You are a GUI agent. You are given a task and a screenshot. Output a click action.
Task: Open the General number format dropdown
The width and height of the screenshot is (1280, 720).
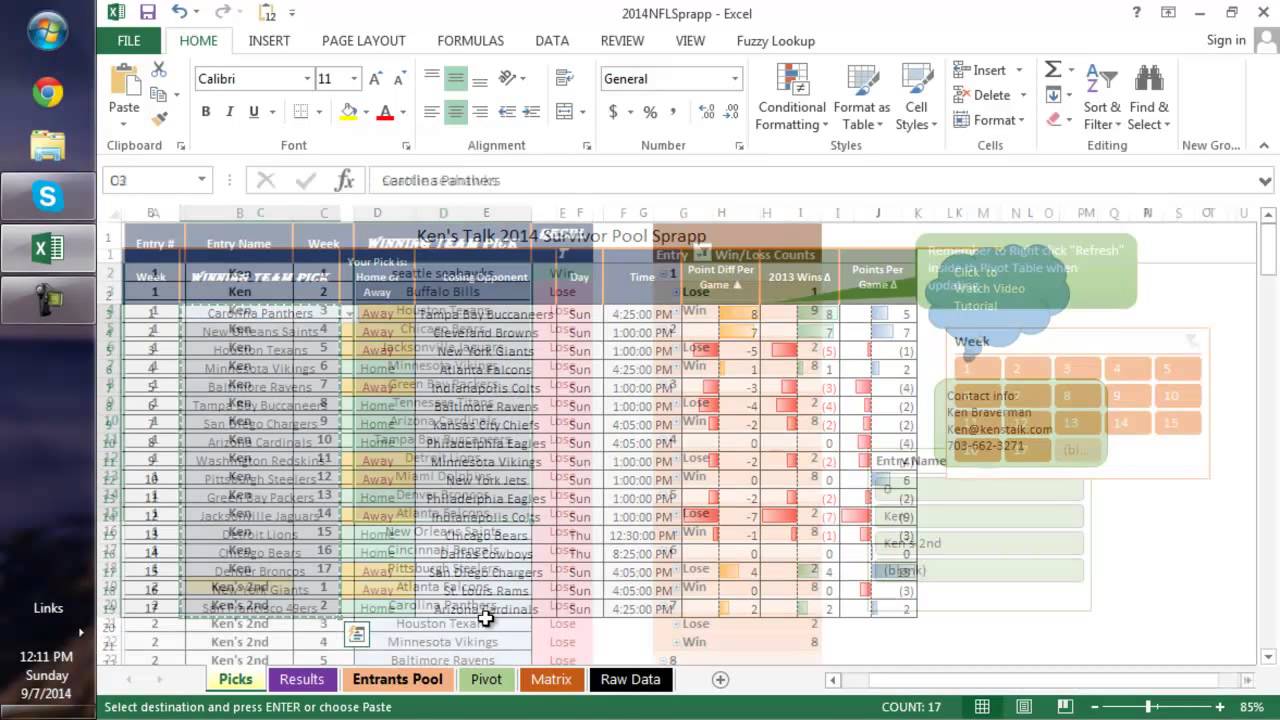(735, 79)
